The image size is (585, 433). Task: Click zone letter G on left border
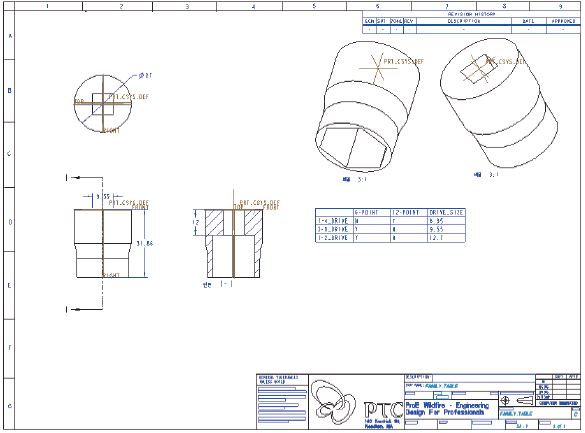[x=10, y=405]
